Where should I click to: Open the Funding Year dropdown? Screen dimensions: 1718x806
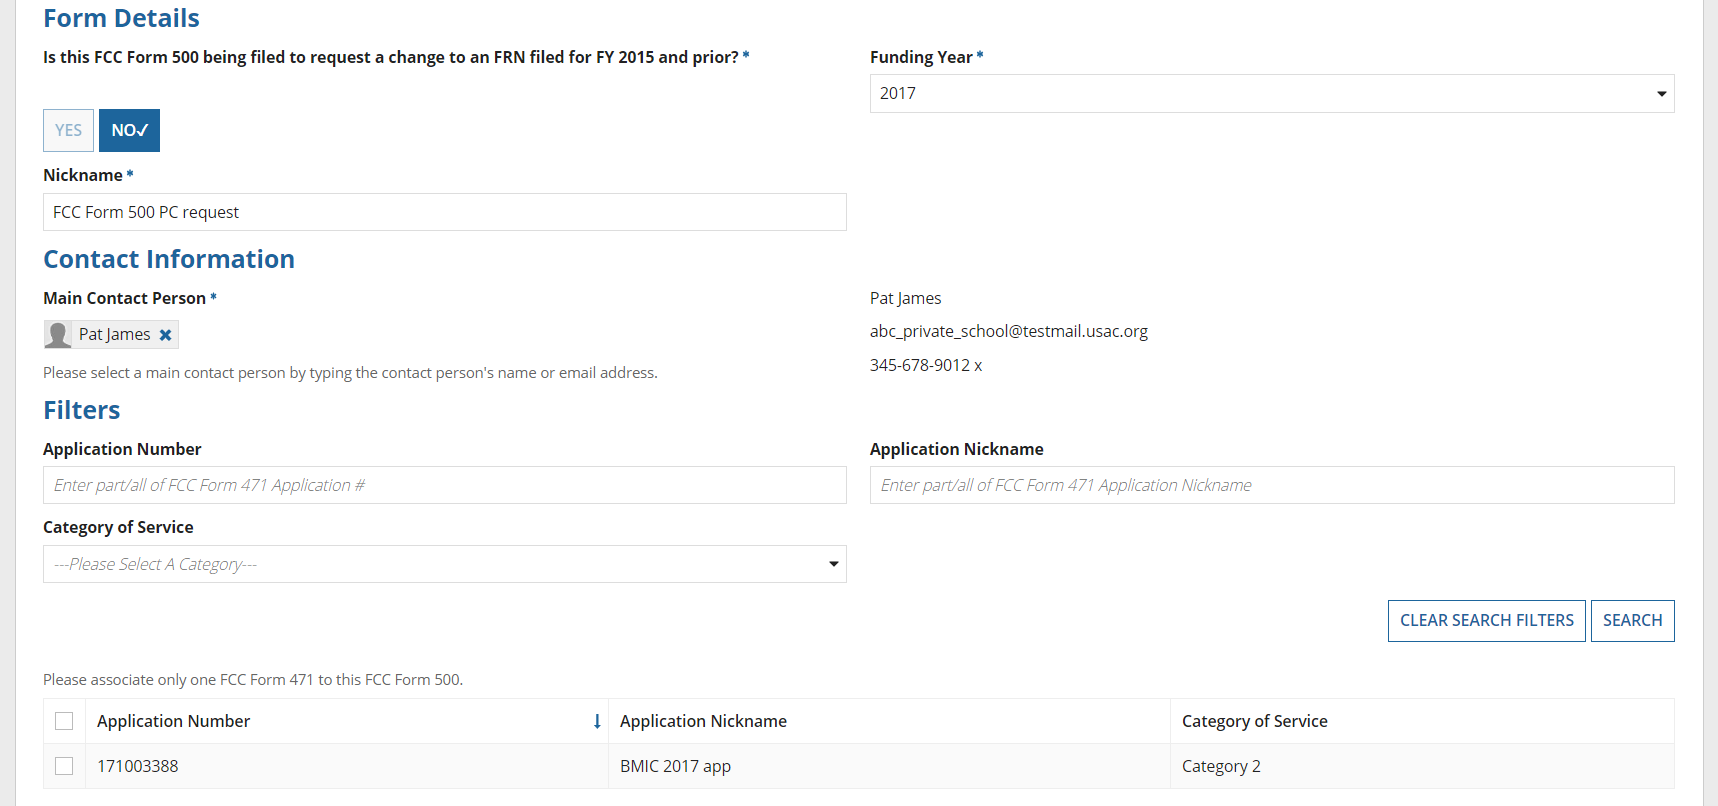coord(1270,93)
